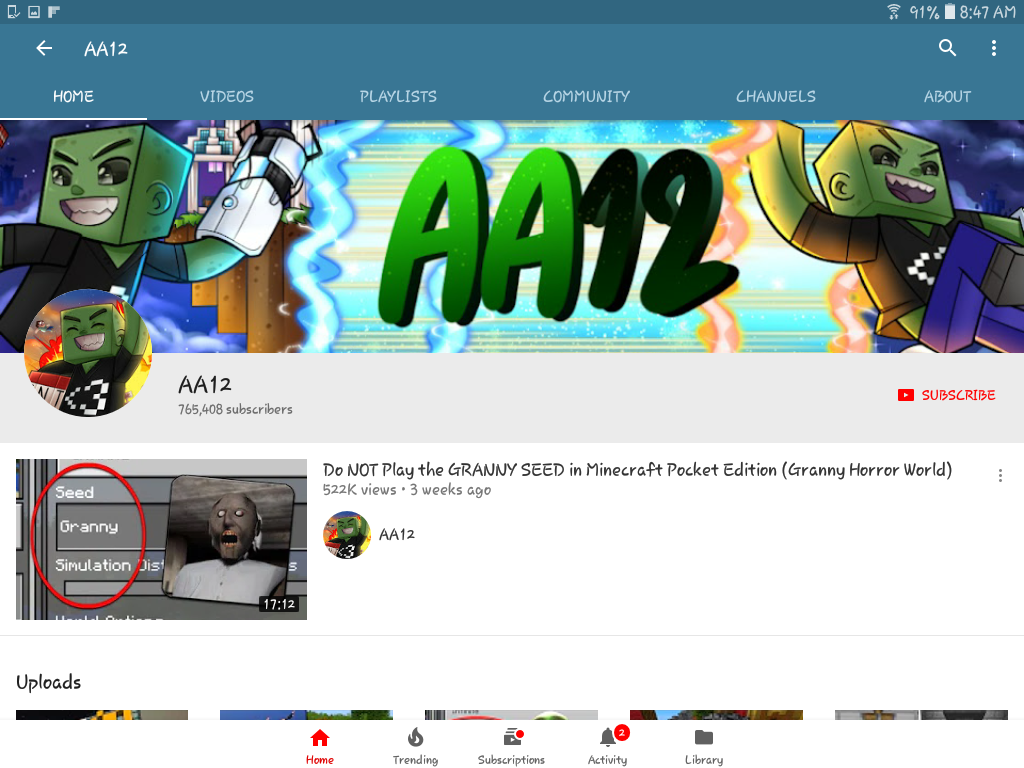The image size is (1024, 768).
Task: Open the COMMUNITY tab
Action: (586, 97)
